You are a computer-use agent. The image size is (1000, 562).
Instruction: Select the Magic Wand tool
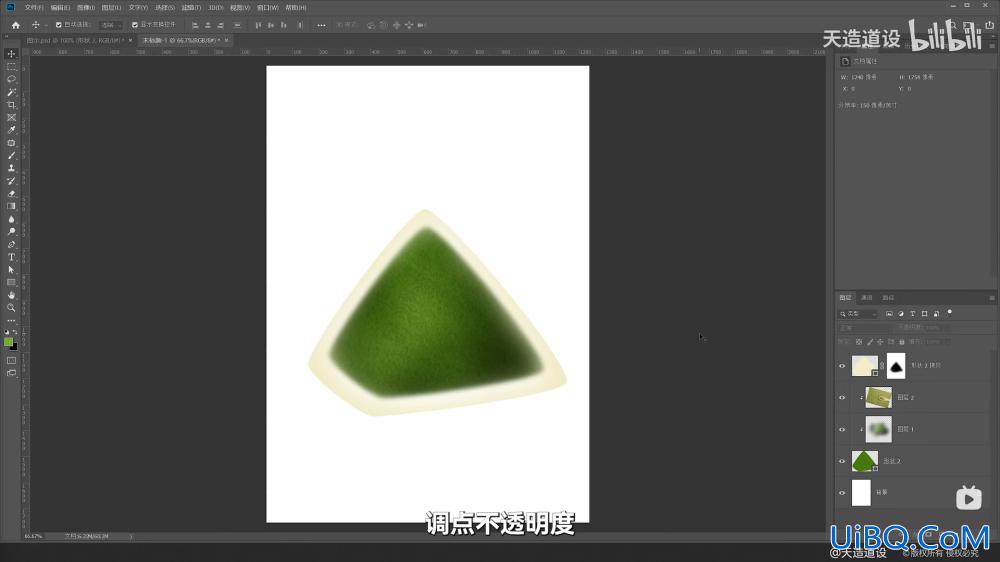(x=11, y=92)
